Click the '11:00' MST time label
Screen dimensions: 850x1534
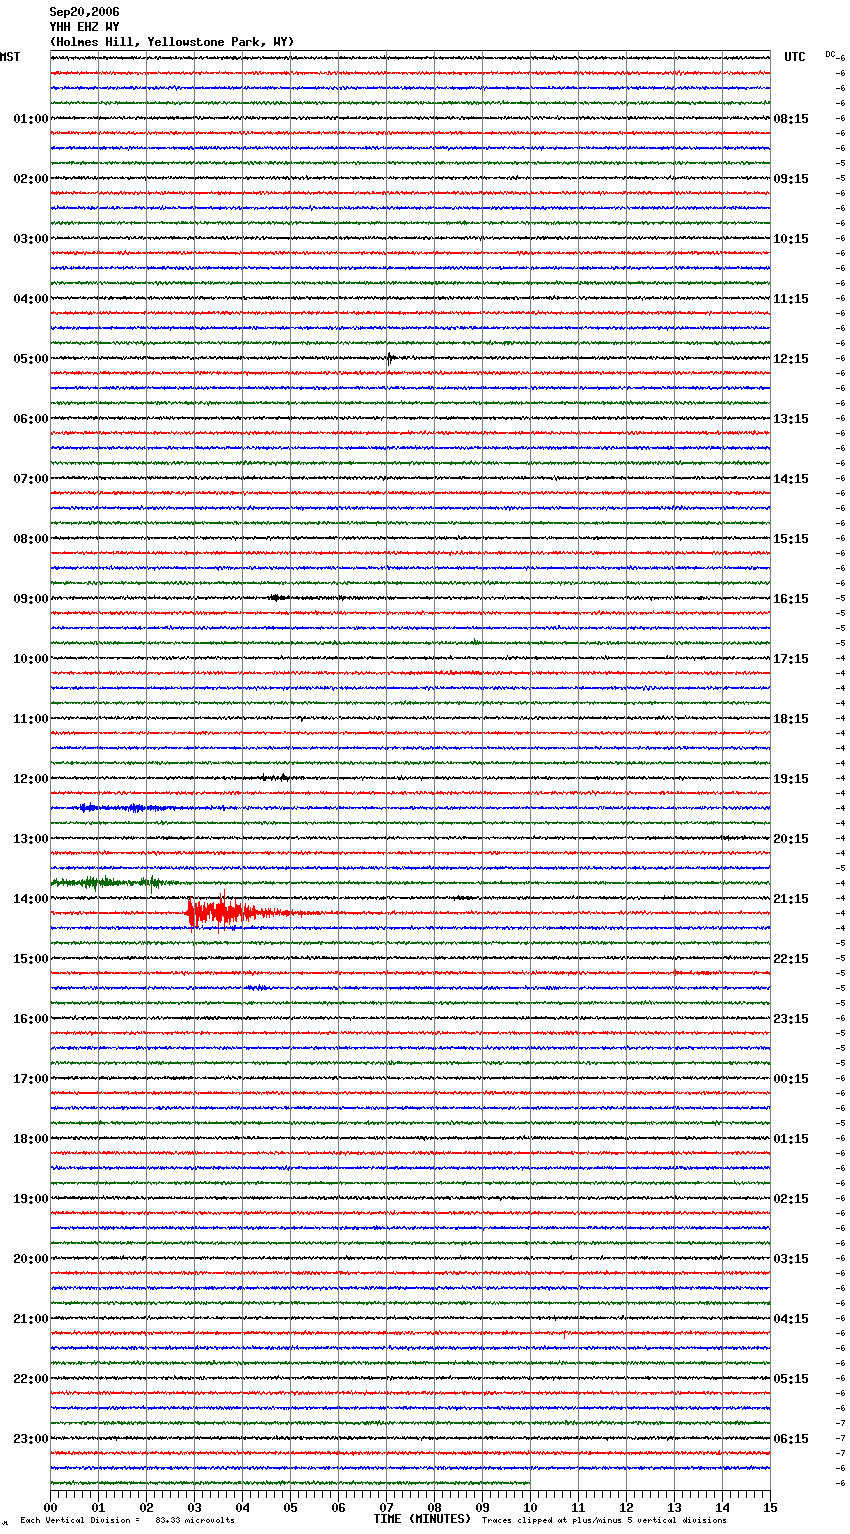pos(31,719)
